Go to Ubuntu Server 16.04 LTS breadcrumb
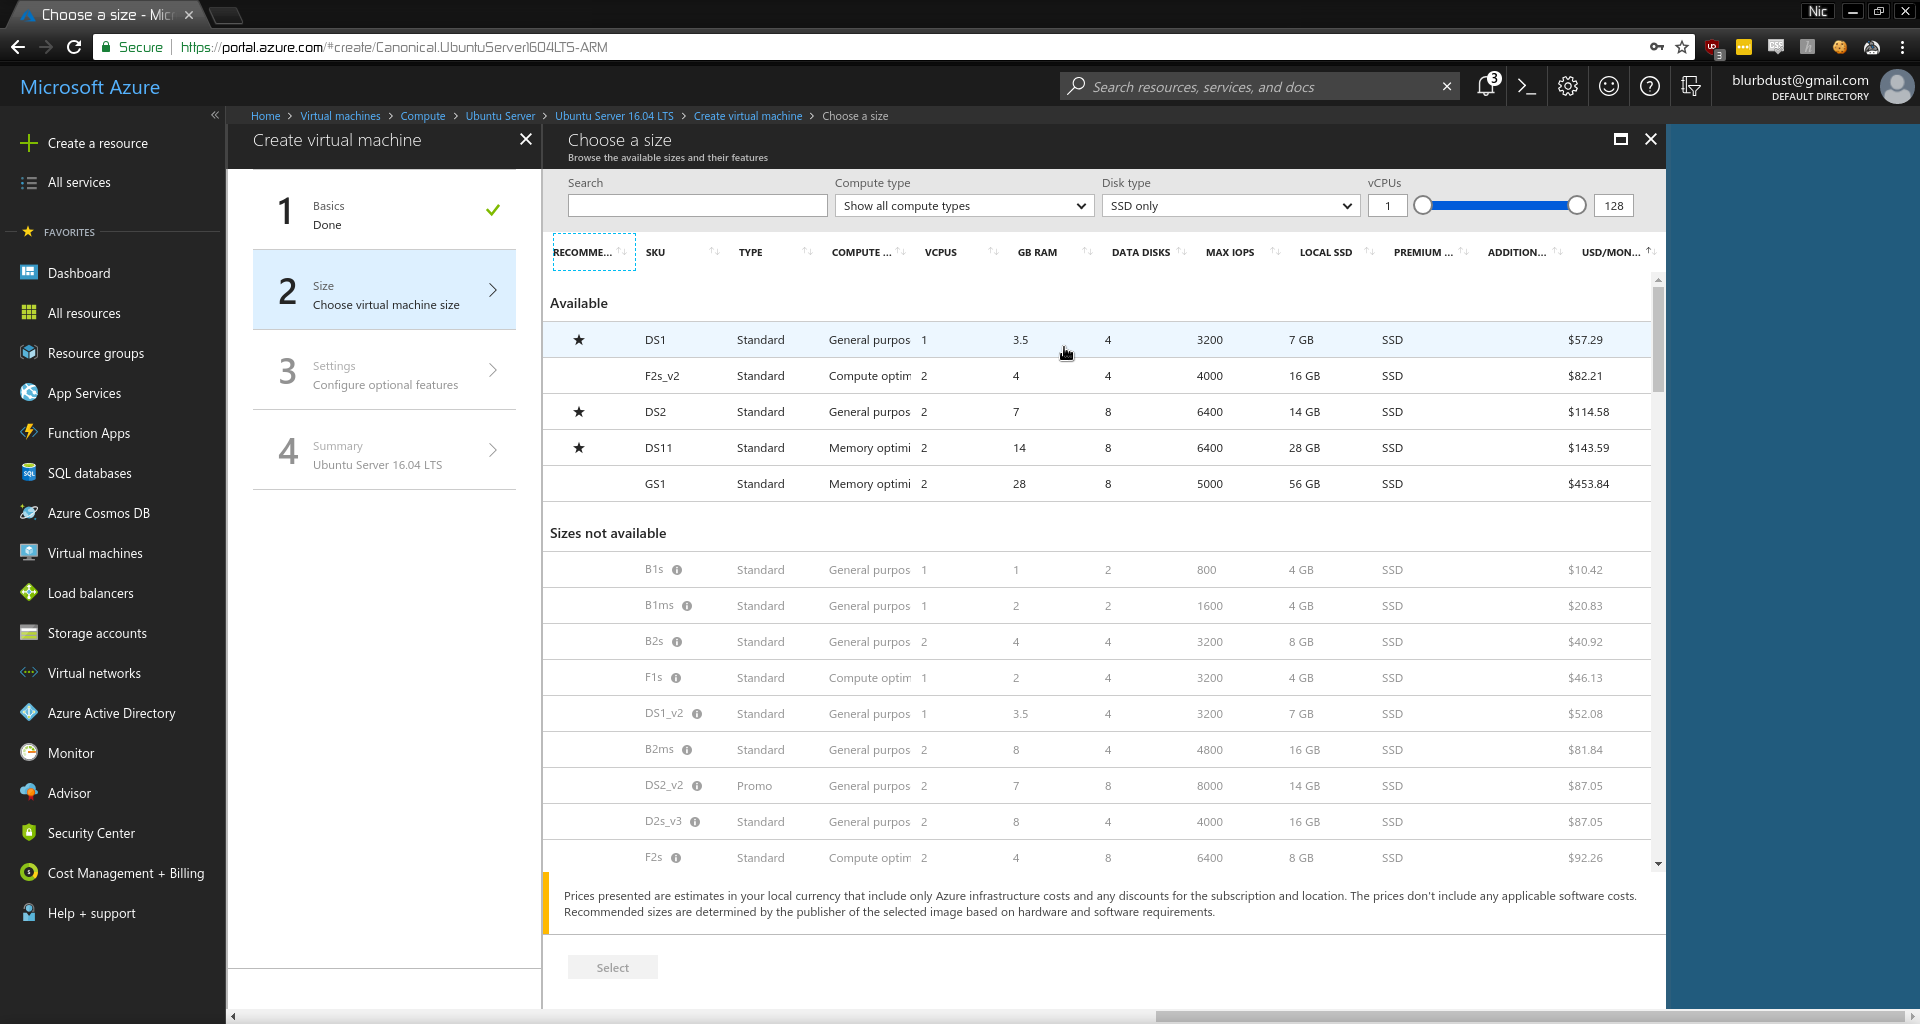This screenshot has height=1024, width=1920. [x=614, y=116]
